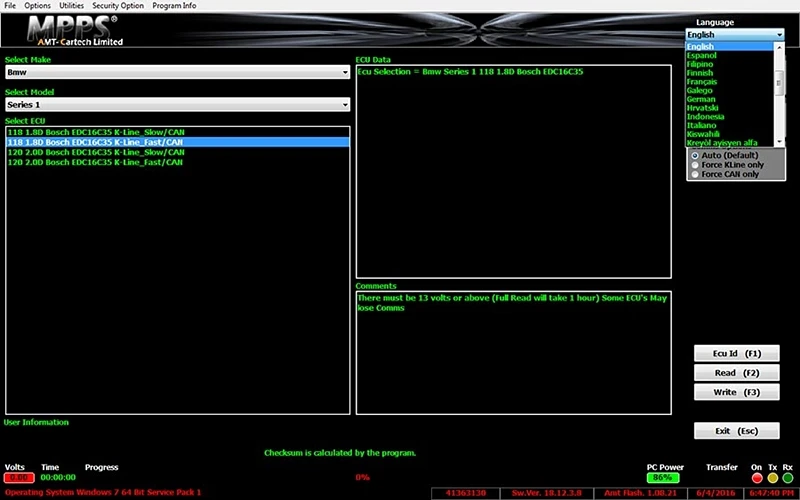
Task: Open the Security Option menu
Action: [x=118, y=6]
